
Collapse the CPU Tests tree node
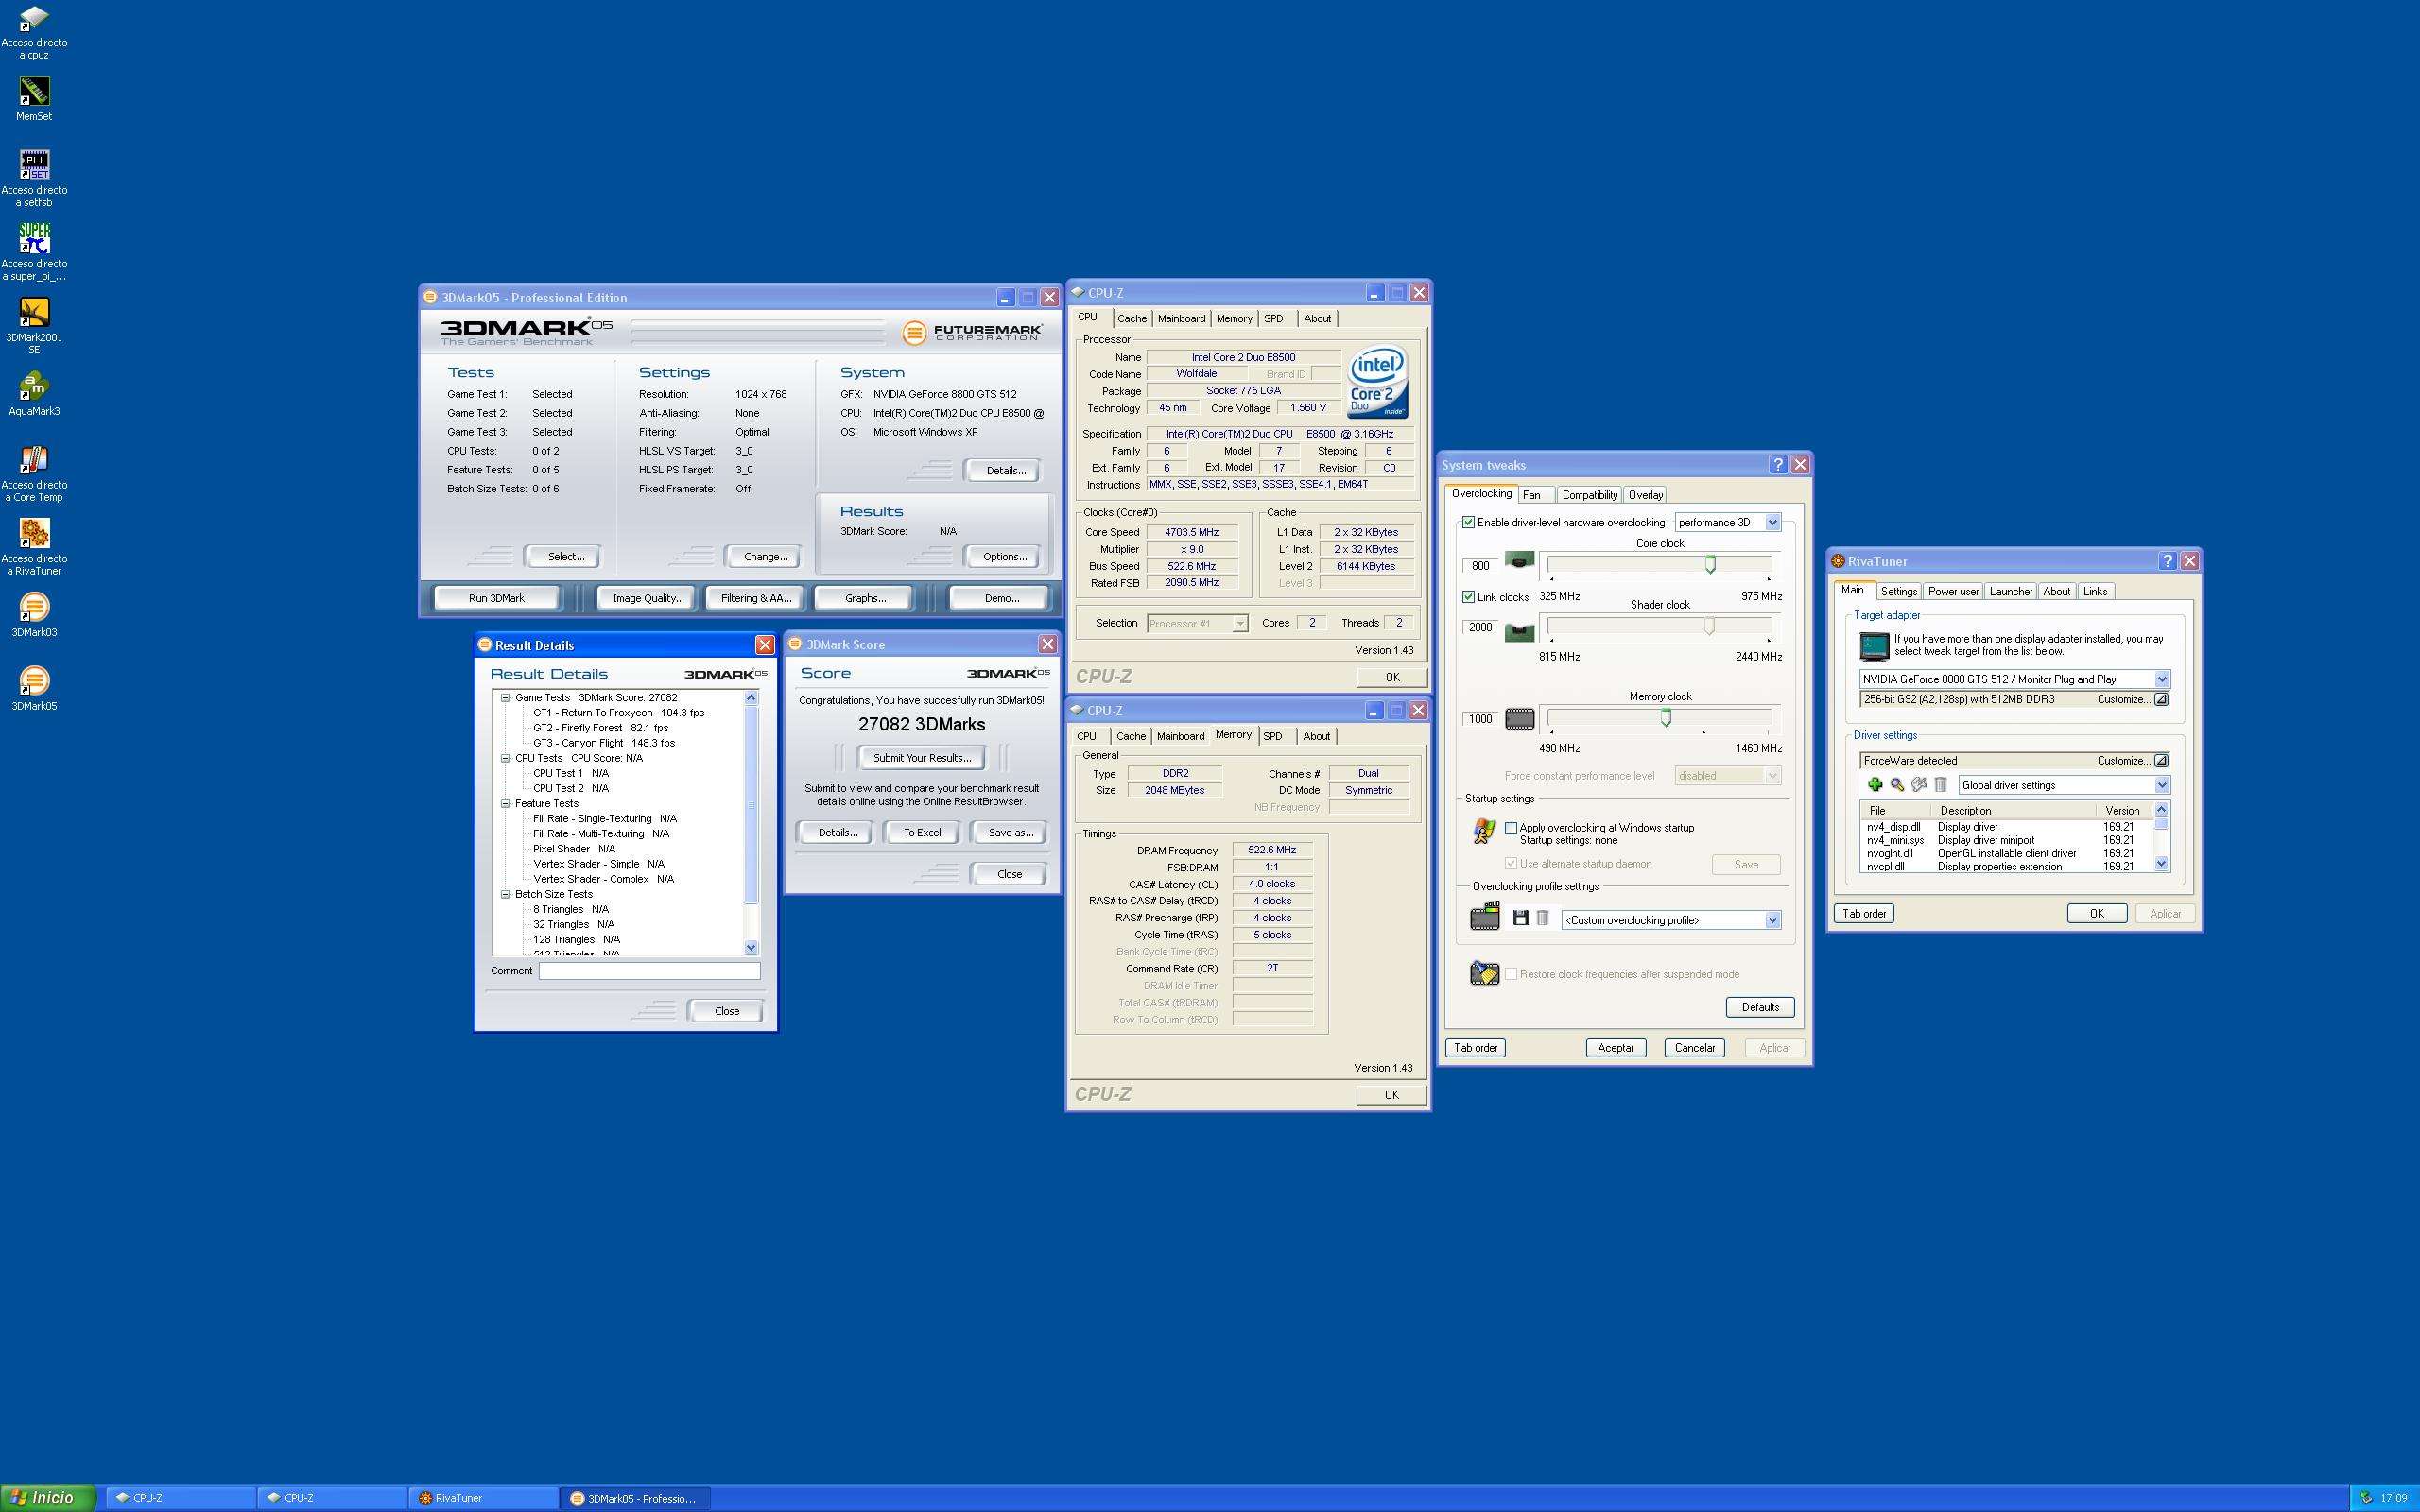tap(505, 758)
